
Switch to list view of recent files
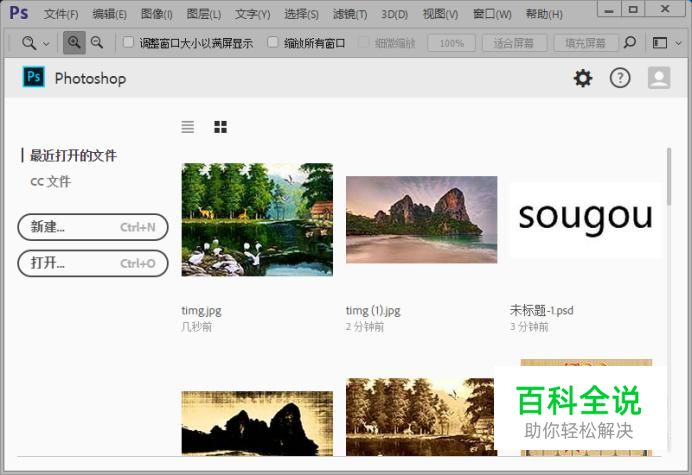[188, 127]
